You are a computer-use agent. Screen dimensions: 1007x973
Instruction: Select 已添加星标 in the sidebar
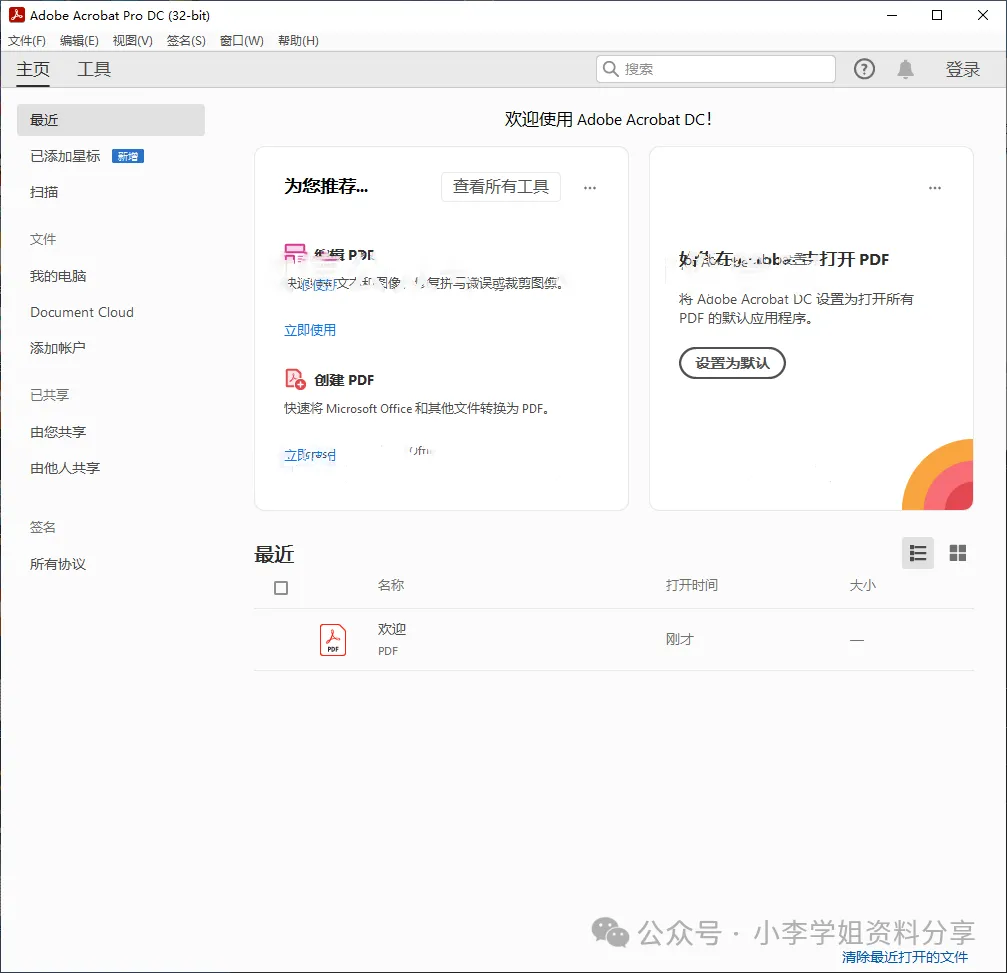coord(65,156)
